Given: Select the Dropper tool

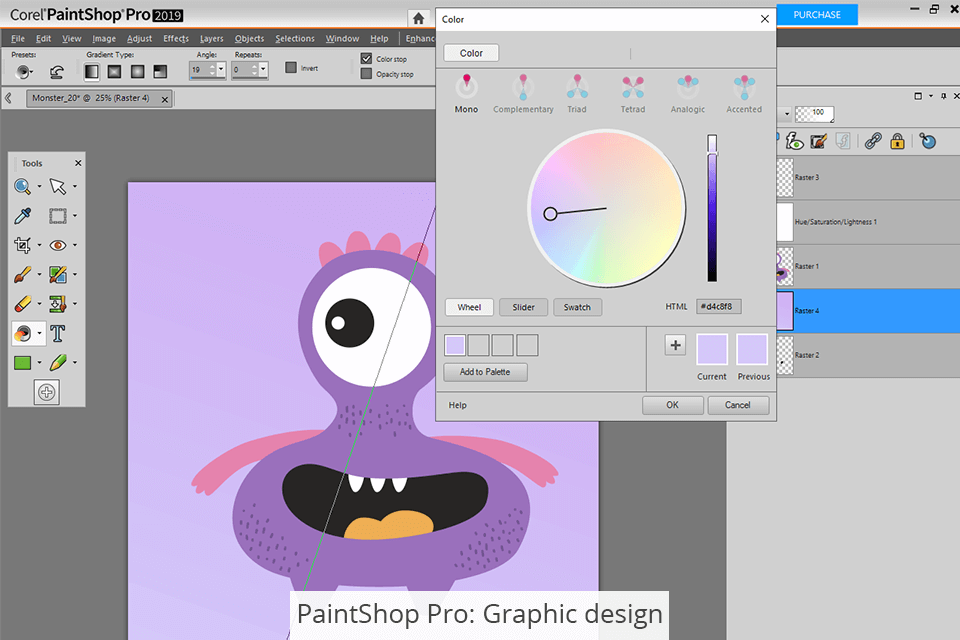Looking at the screenshot, I should tap(23, 216).
